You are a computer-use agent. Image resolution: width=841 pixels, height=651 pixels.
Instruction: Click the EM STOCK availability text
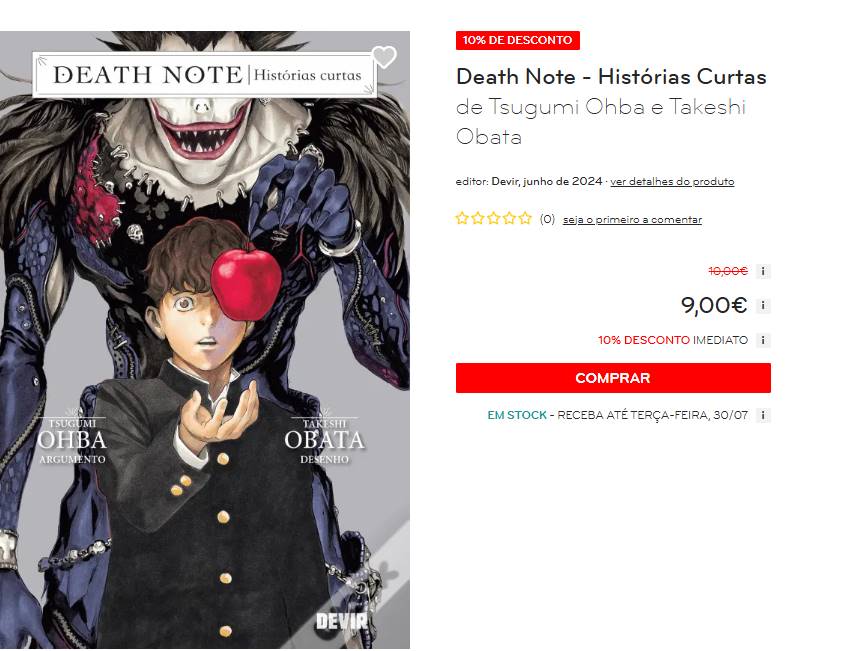coord(517,415)
